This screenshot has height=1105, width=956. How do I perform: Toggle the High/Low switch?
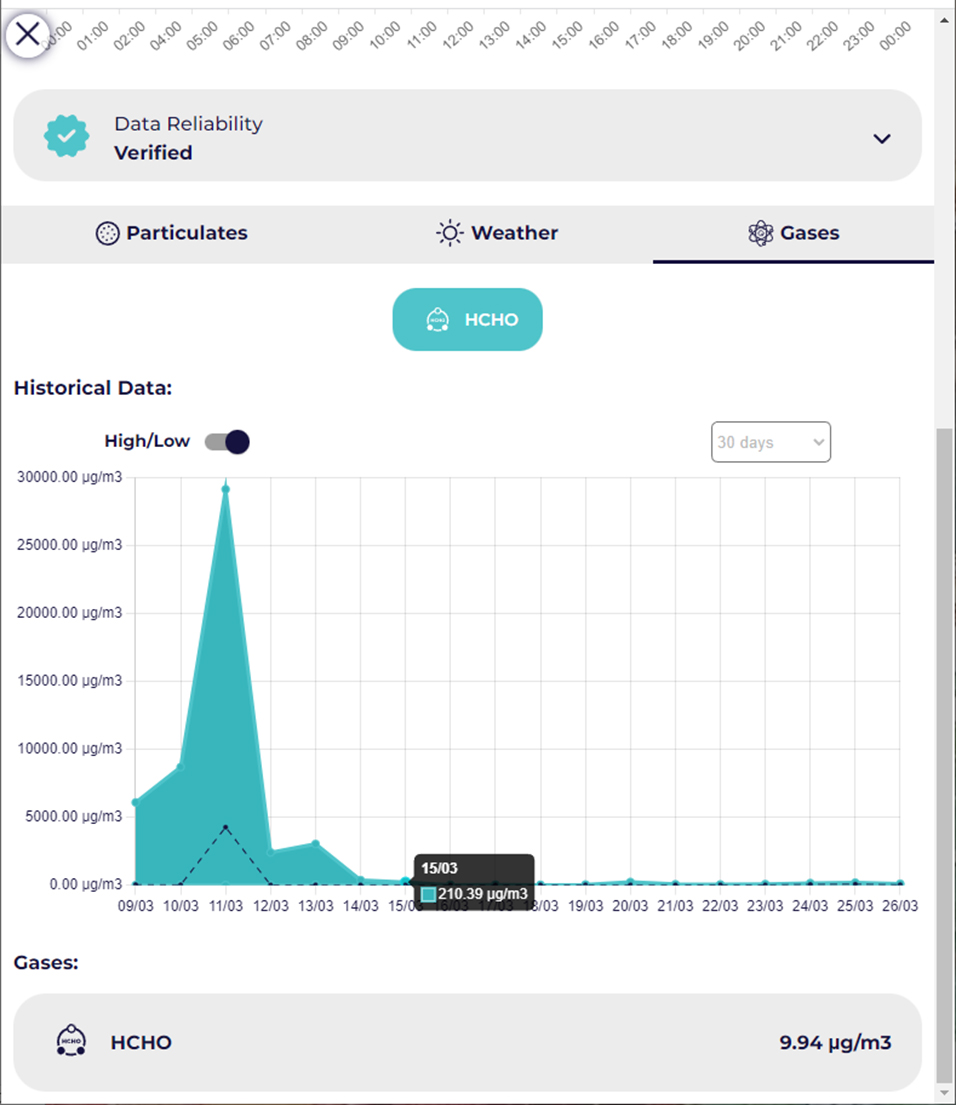[227, 442]
